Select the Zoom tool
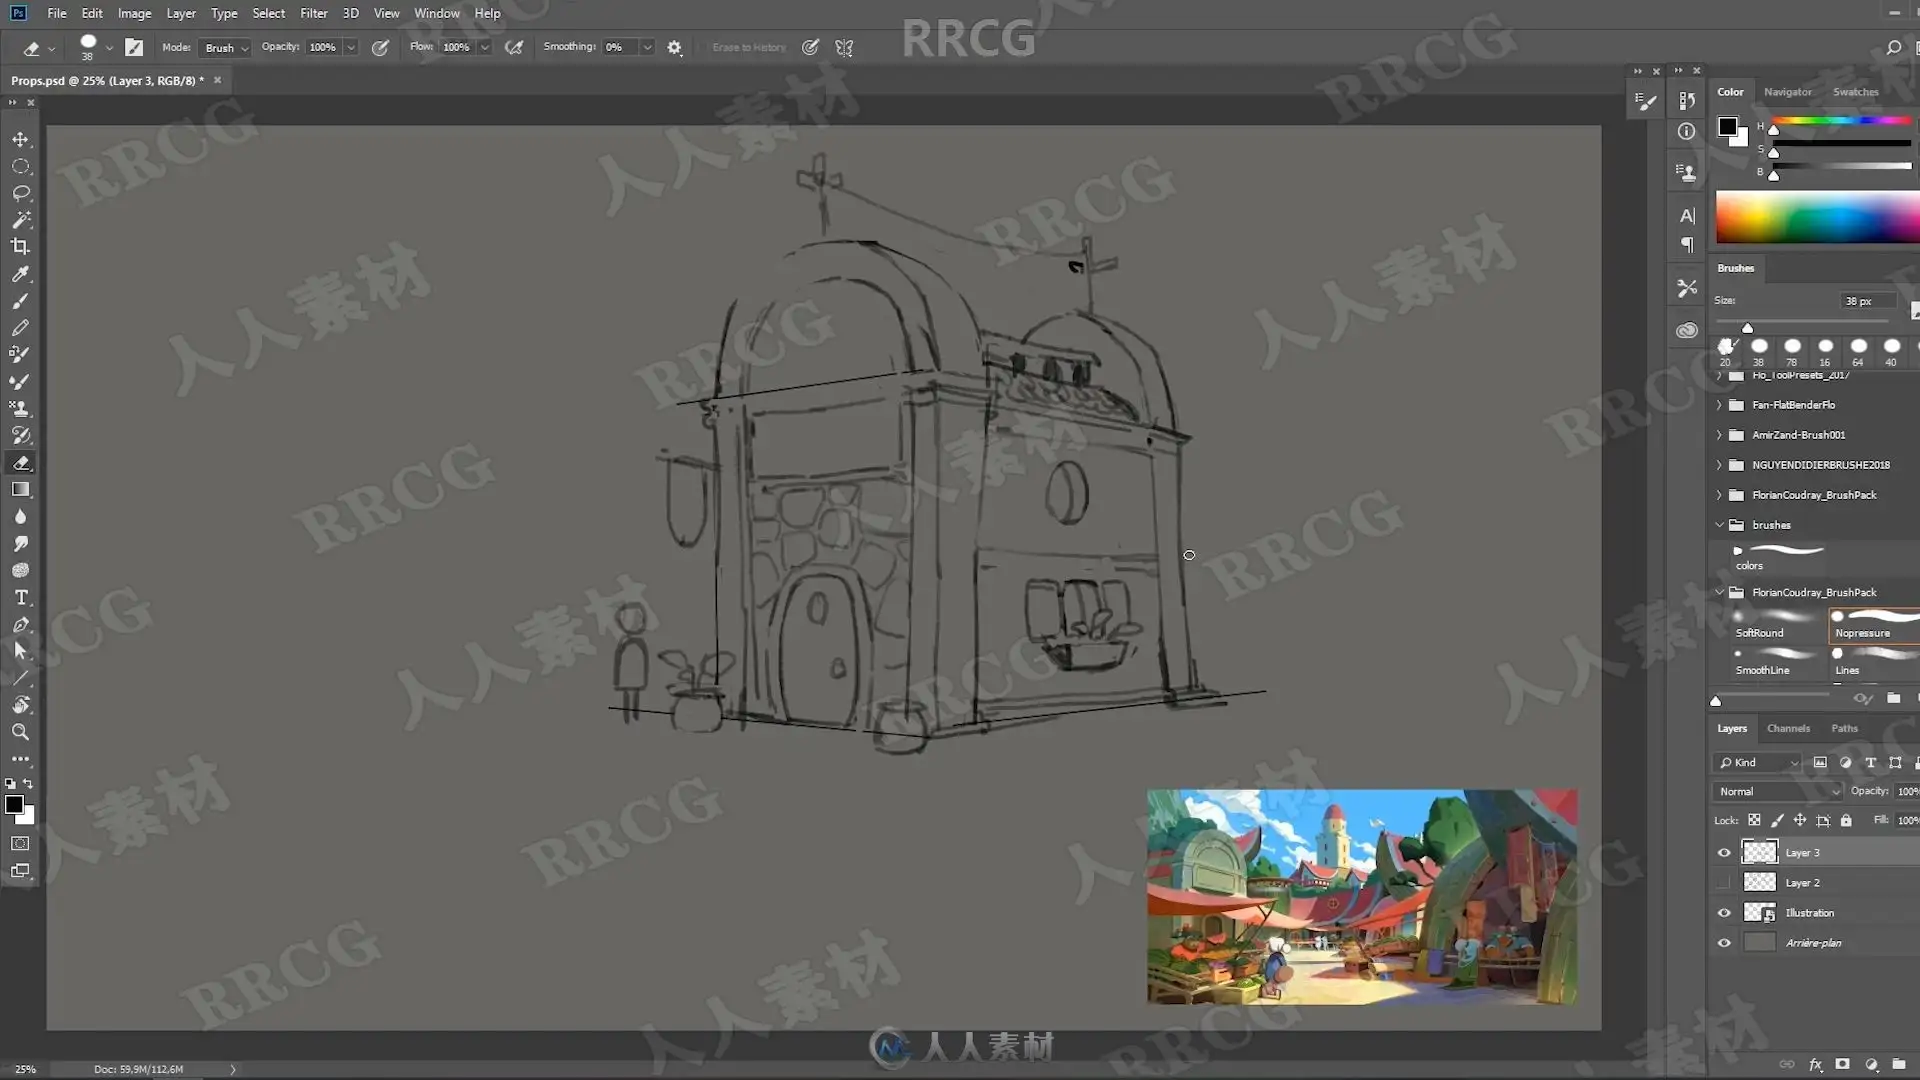Screen dimensions: 1920x1080 pos(20,732)
